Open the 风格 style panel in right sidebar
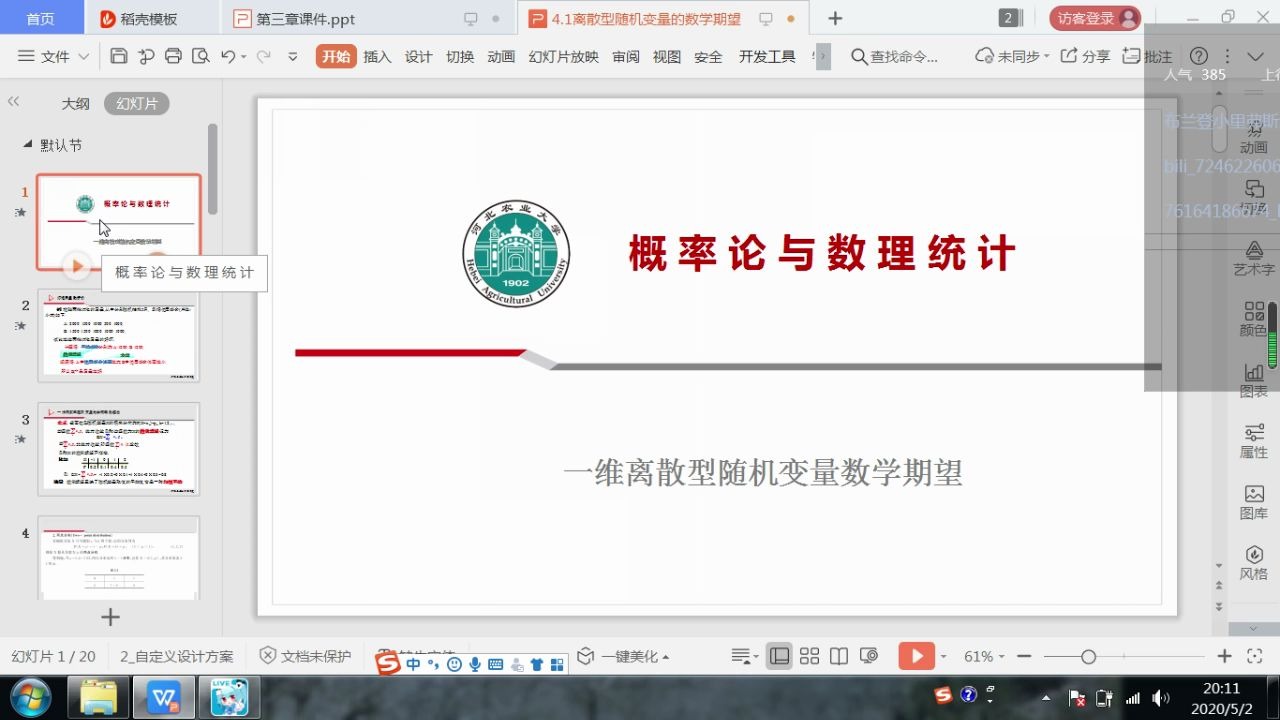Screen dimensions: 1280x720 [1254, 564]
